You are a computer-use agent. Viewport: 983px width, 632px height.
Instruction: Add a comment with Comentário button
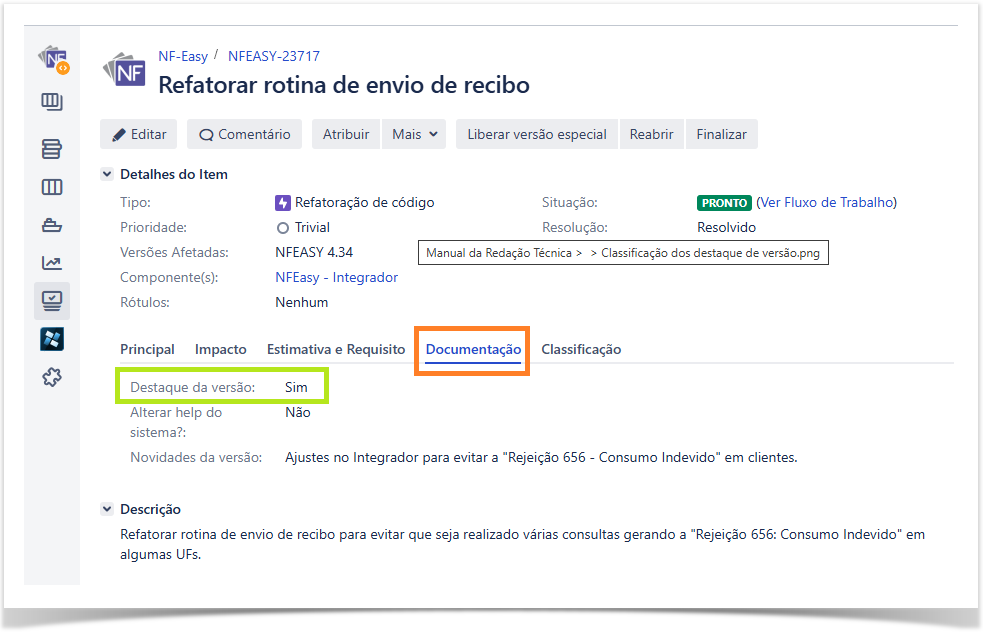[244, 134]
